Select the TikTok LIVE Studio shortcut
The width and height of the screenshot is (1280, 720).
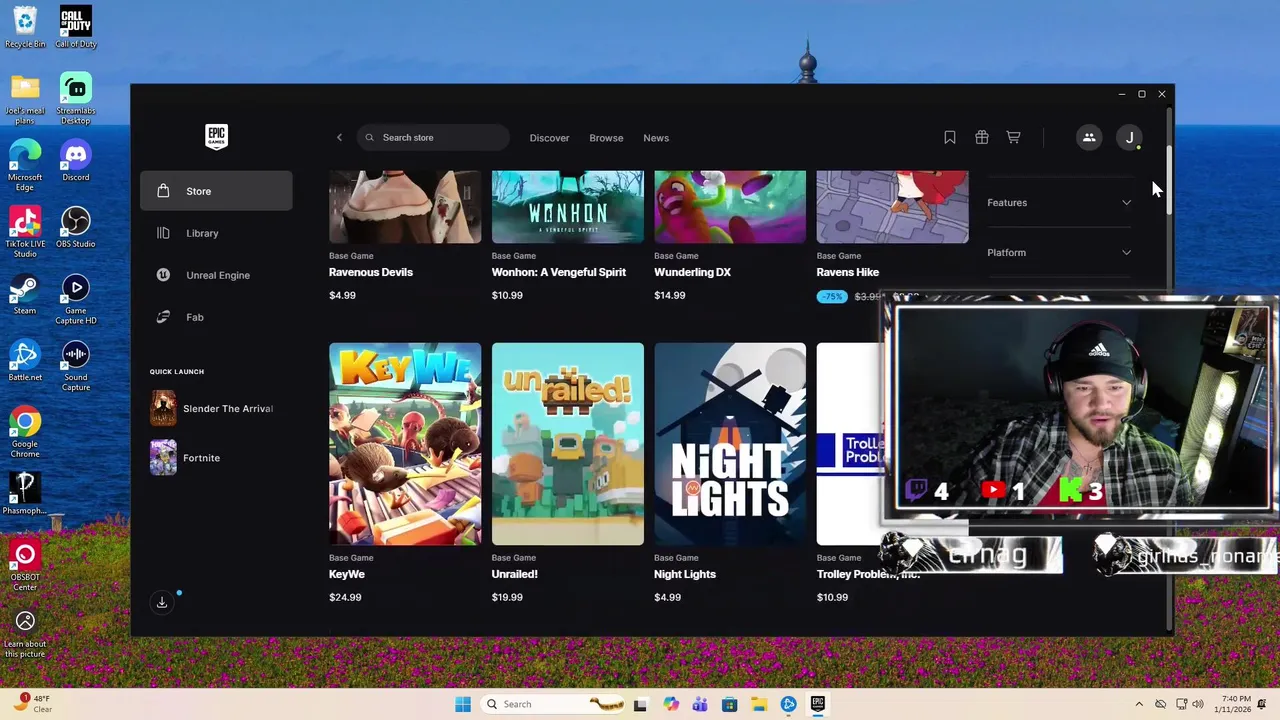25,232
